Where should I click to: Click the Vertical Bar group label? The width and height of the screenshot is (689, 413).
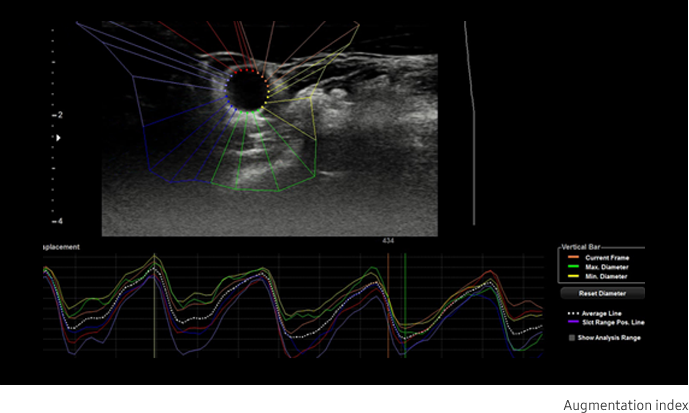point(580,247)
